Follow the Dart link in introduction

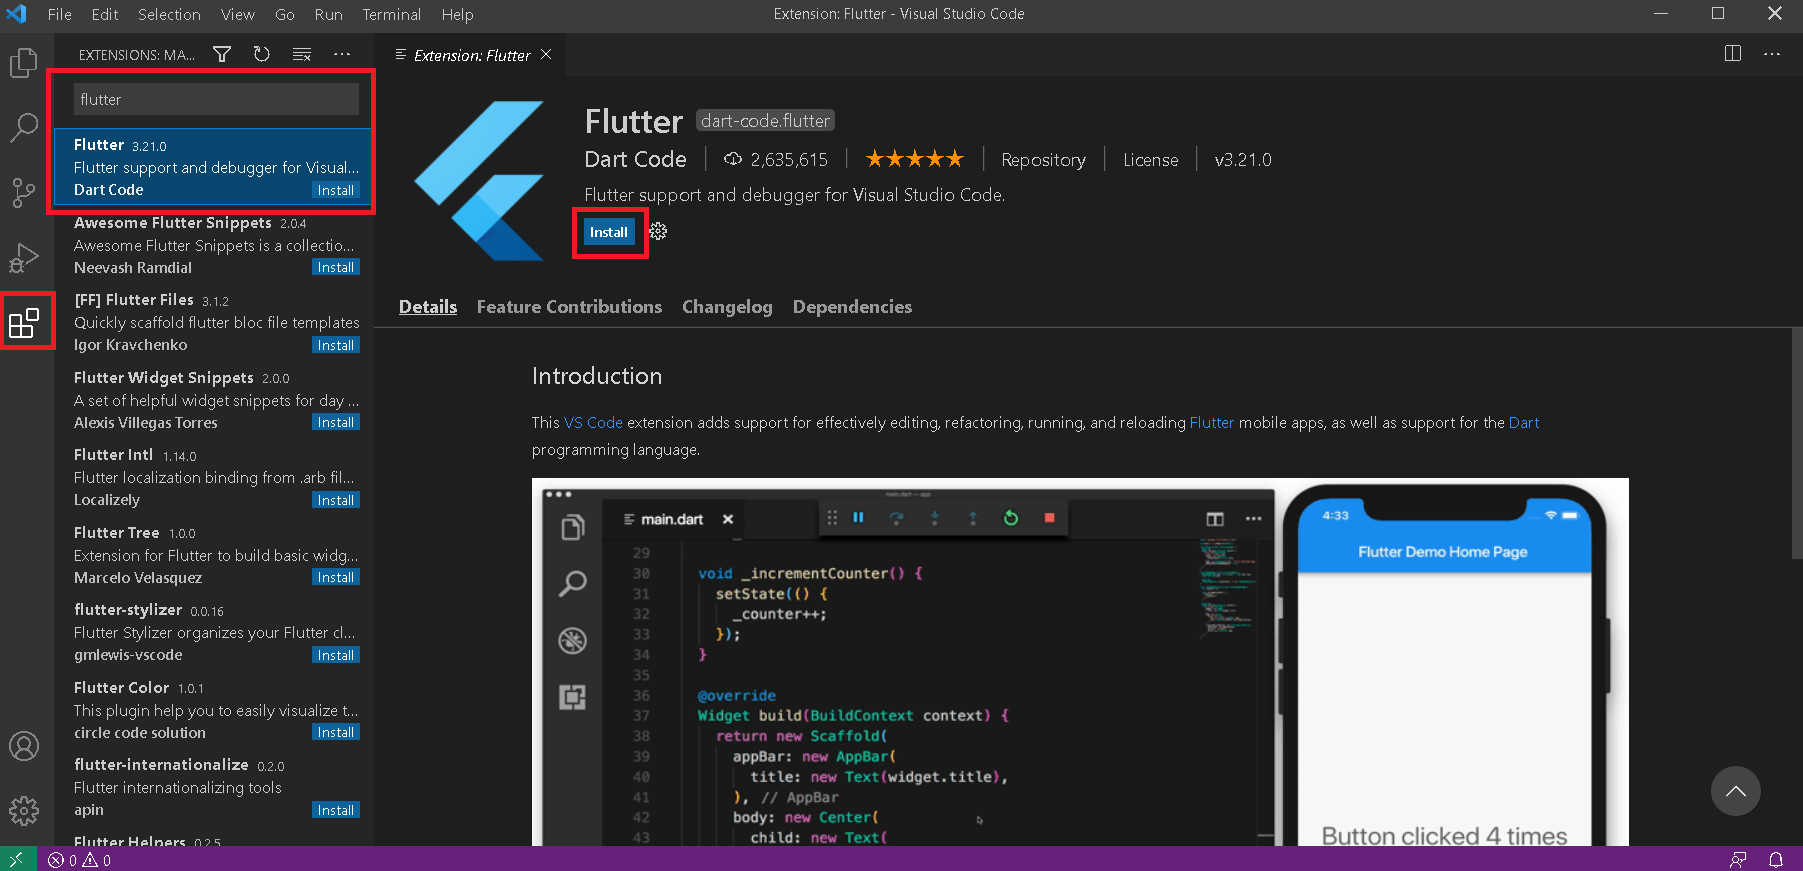pyautogui.click(x=1524, y=423)
